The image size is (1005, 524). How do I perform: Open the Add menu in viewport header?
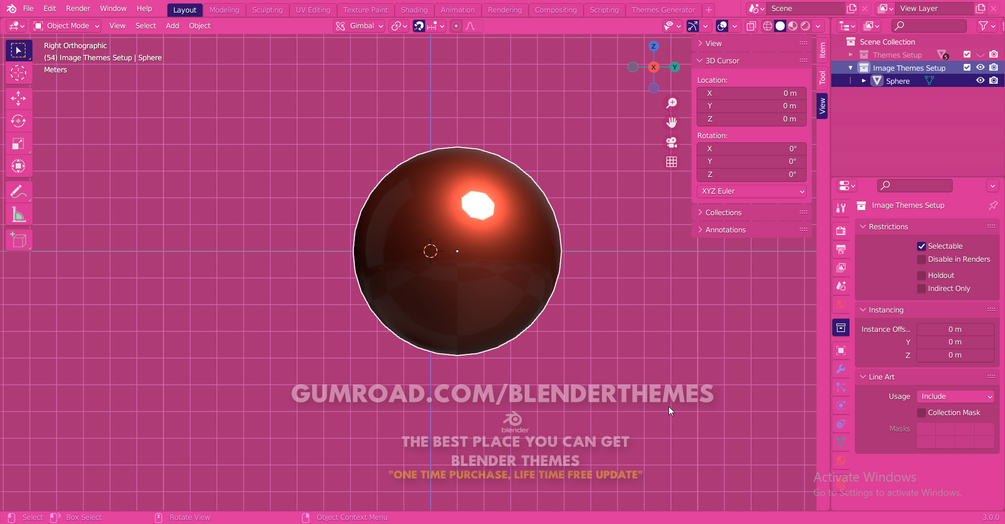coord(172,26)
